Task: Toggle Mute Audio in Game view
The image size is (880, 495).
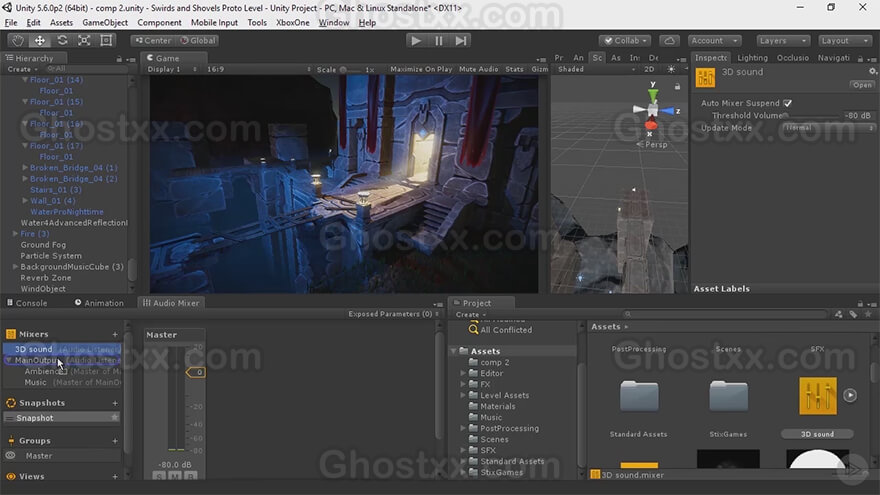Action: tap(479, 69)
